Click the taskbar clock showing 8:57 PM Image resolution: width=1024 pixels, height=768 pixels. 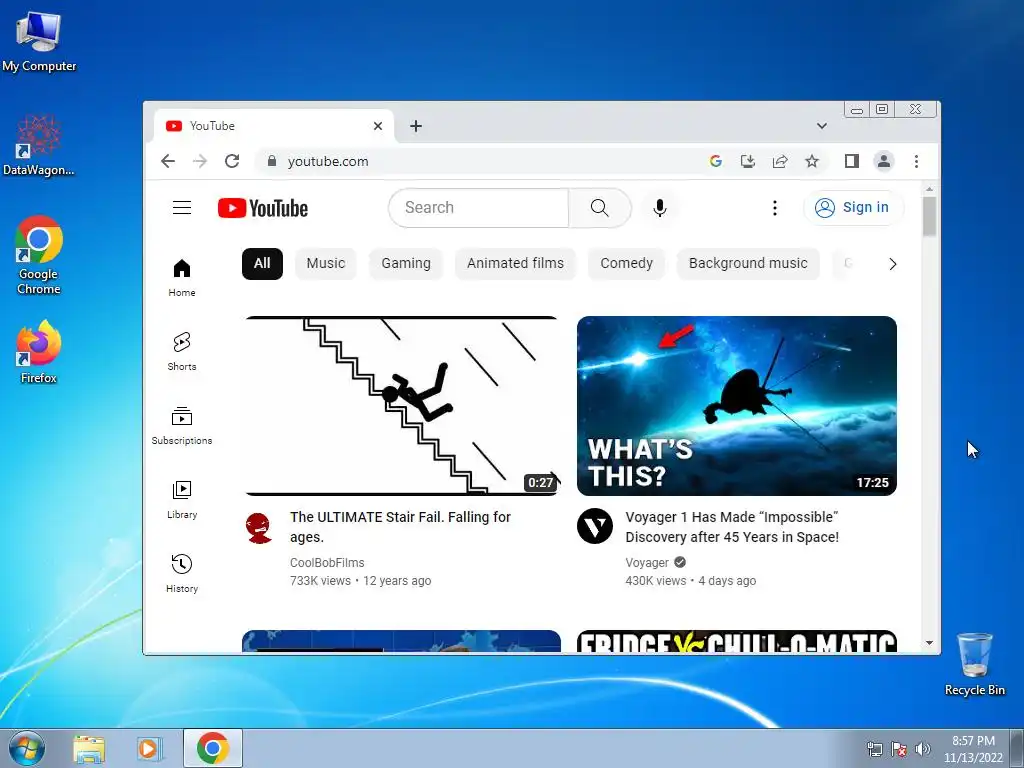pos(973,749)
